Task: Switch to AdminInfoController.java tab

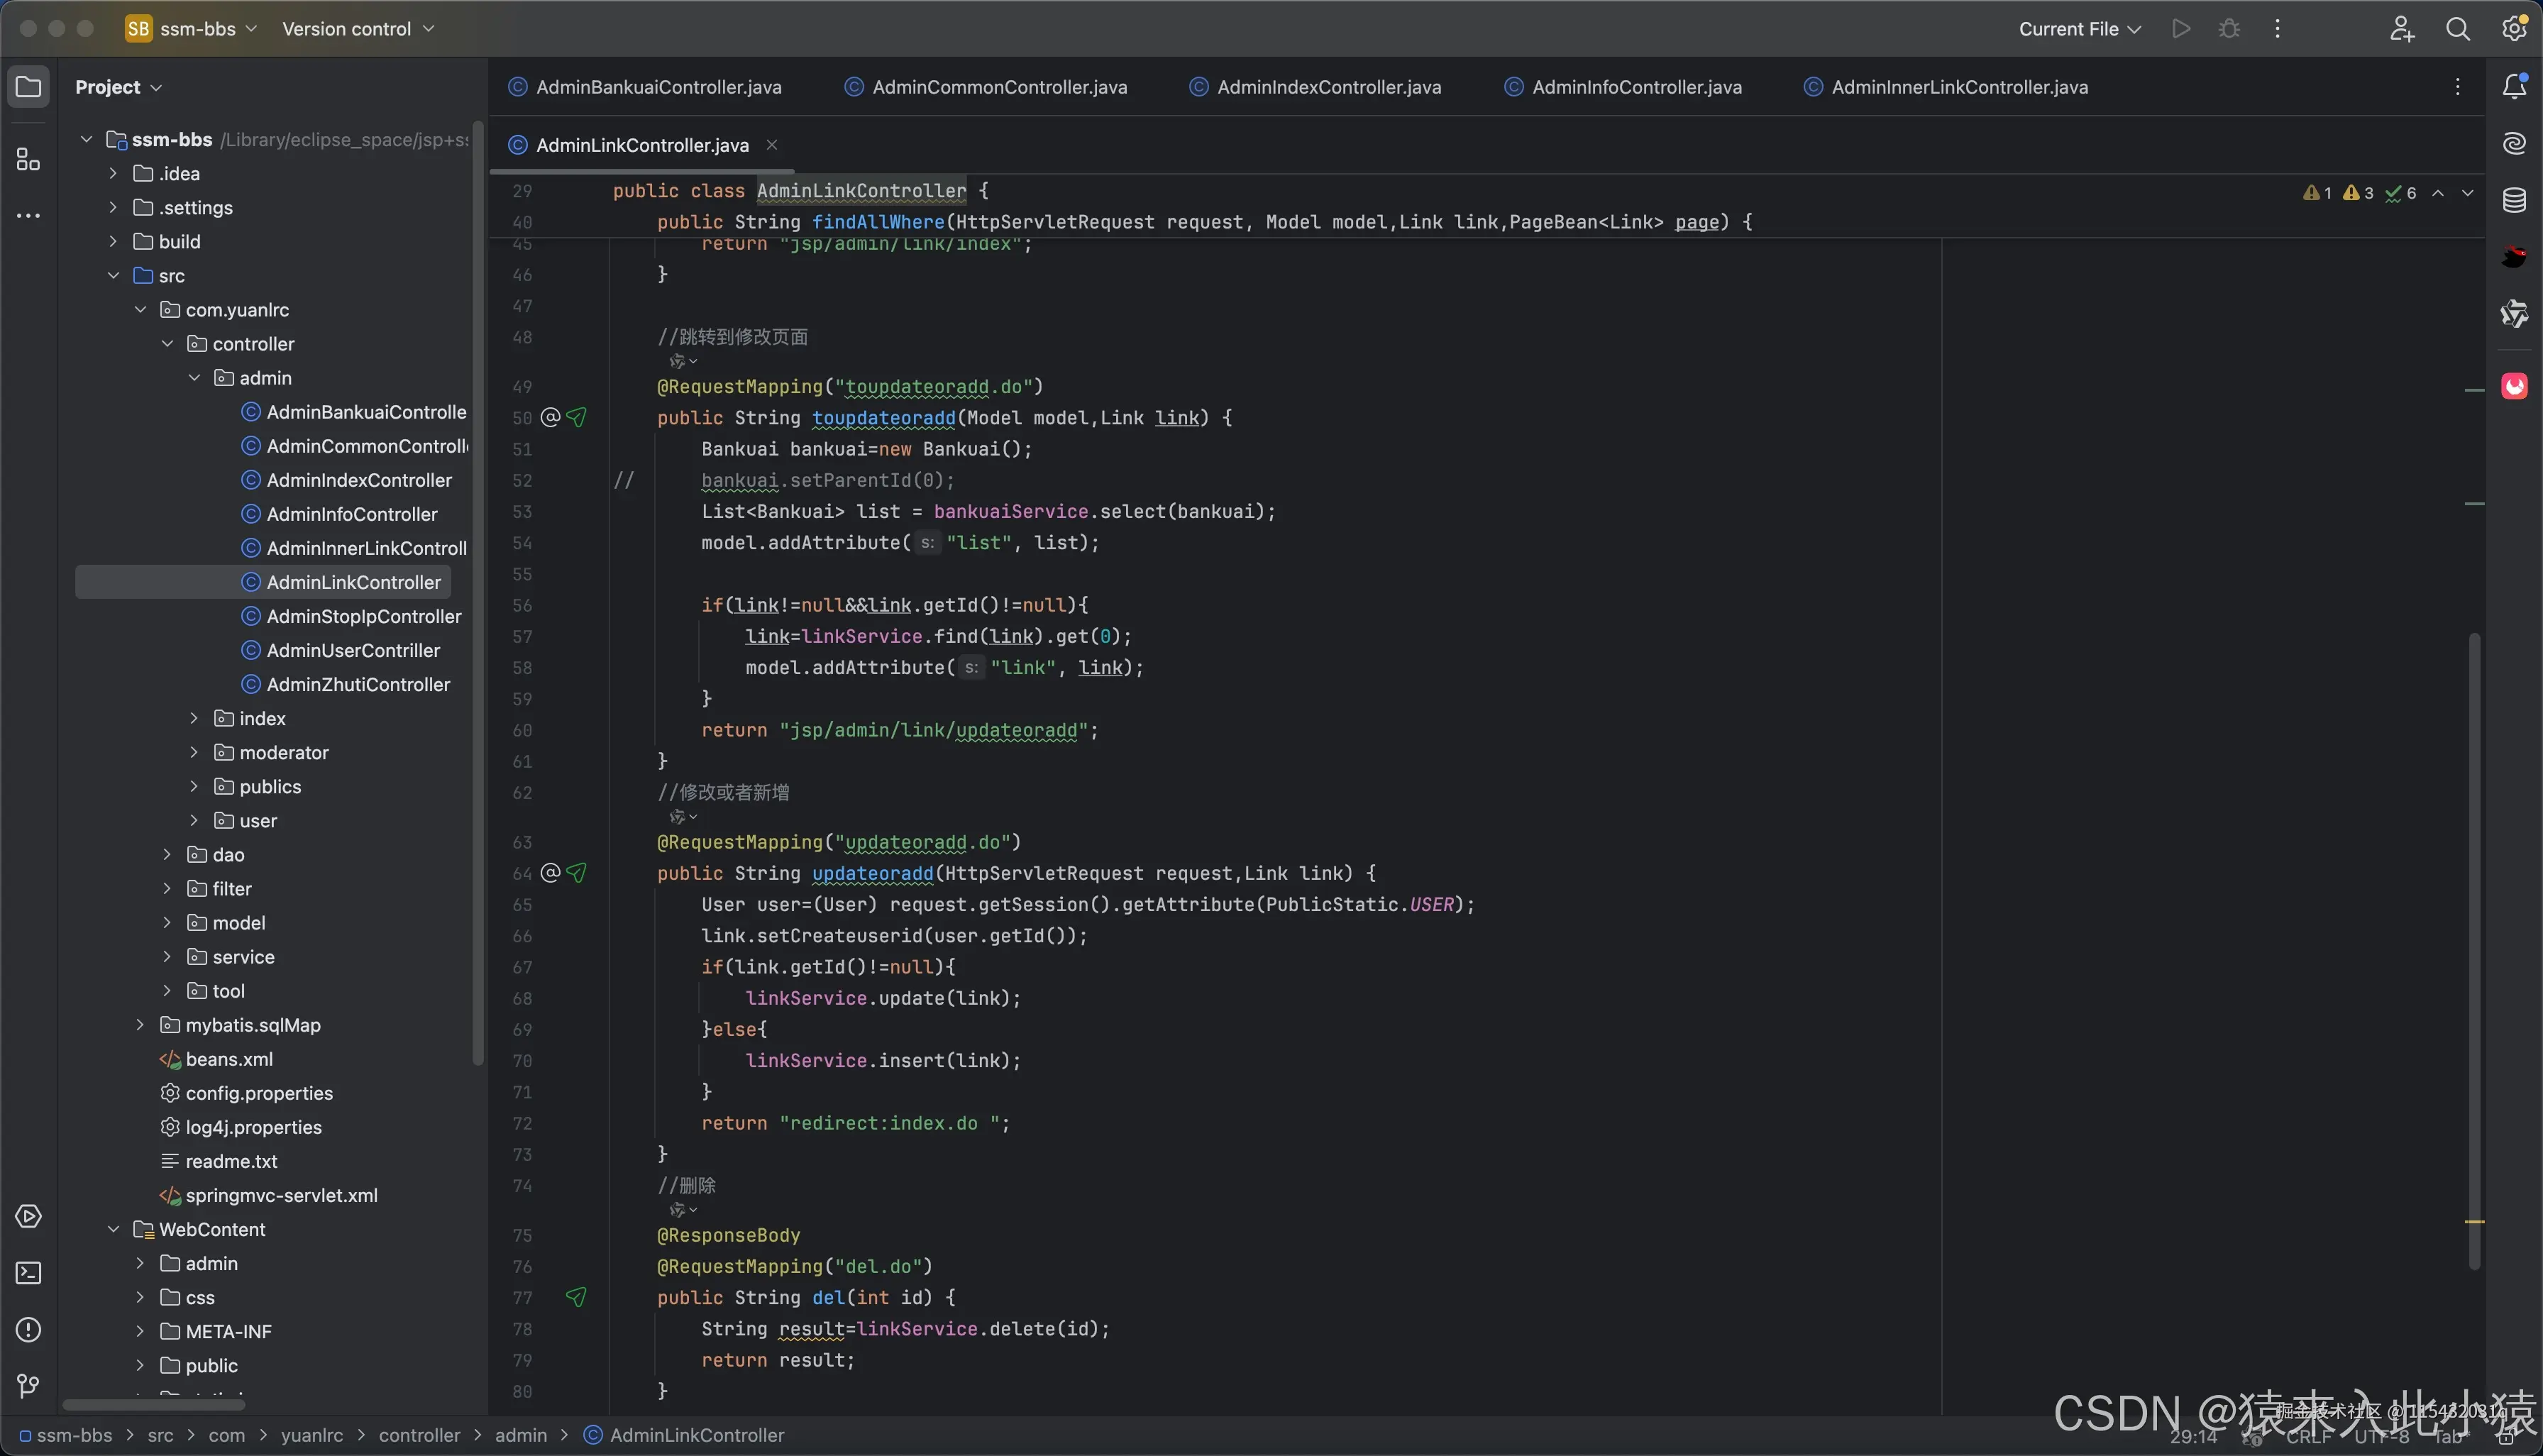Action: coord(1636,87)
